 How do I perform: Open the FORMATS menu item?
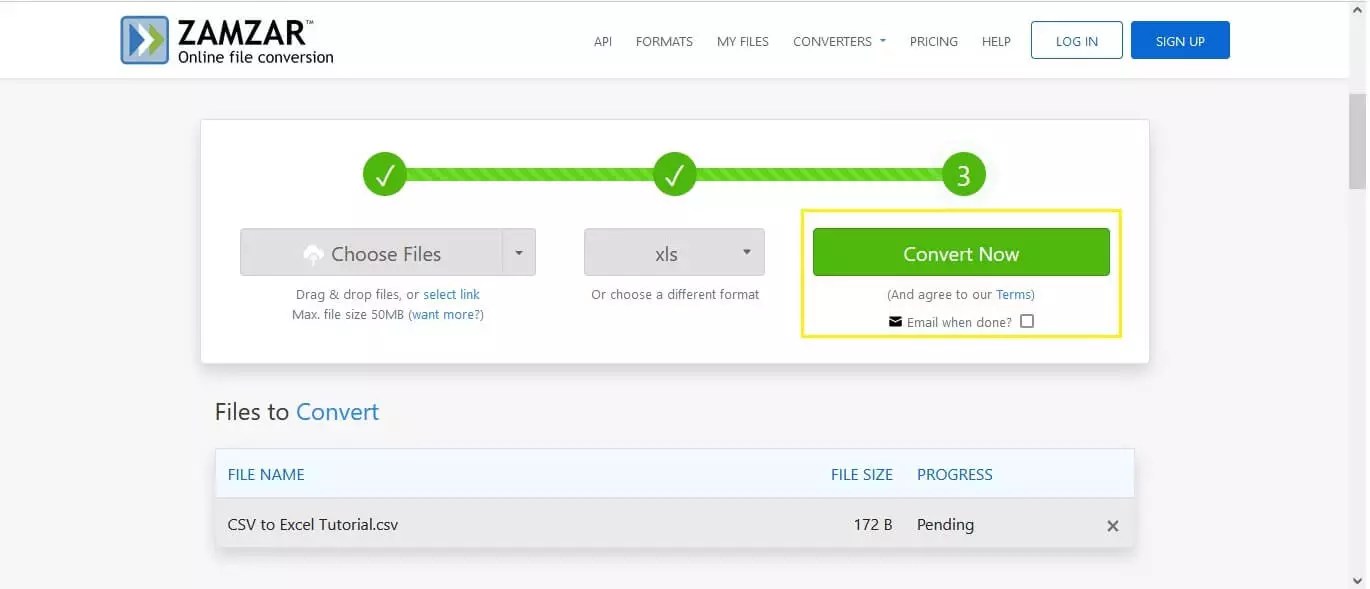(663, 41)
